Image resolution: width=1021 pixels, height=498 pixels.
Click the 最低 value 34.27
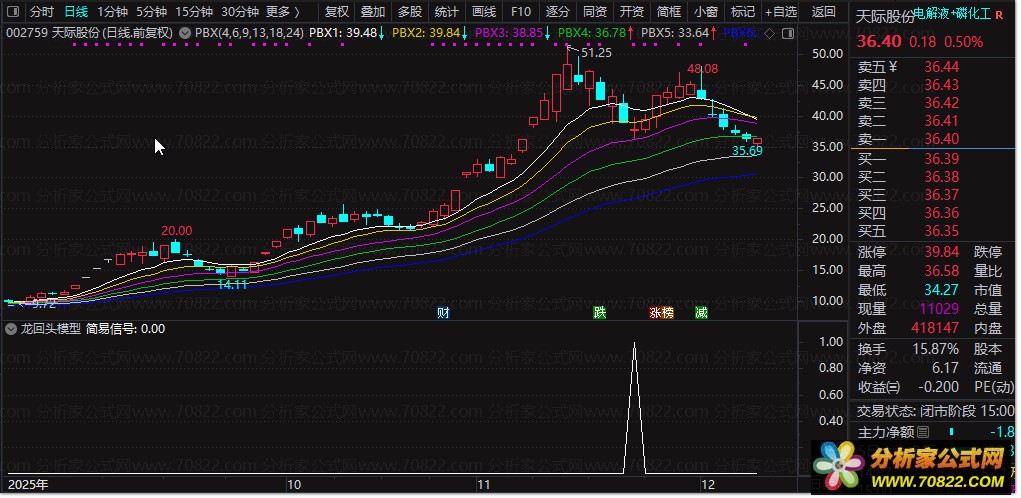tap(942, 290)
